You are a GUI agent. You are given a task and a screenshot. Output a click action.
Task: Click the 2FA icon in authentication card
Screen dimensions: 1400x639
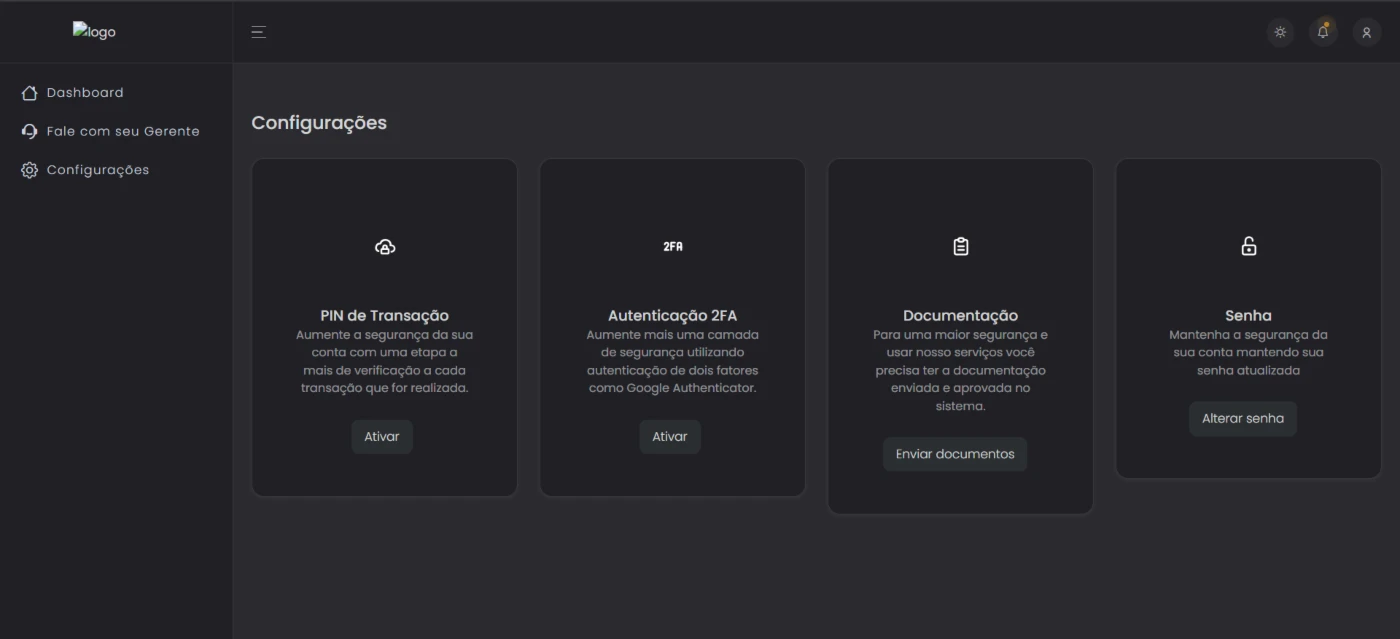coord(672,246)
